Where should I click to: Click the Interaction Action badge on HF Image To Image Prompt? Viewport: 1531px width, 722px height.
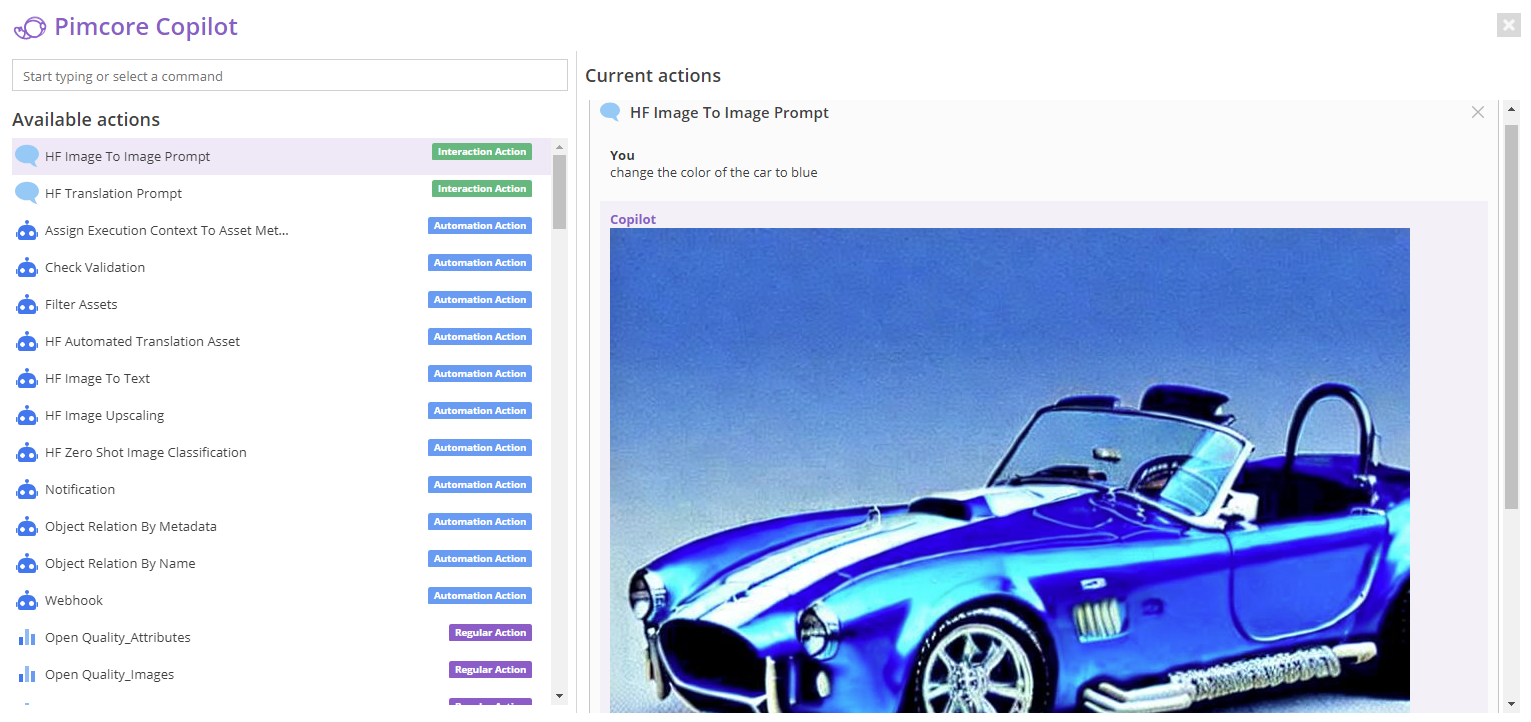click(481, 151)
